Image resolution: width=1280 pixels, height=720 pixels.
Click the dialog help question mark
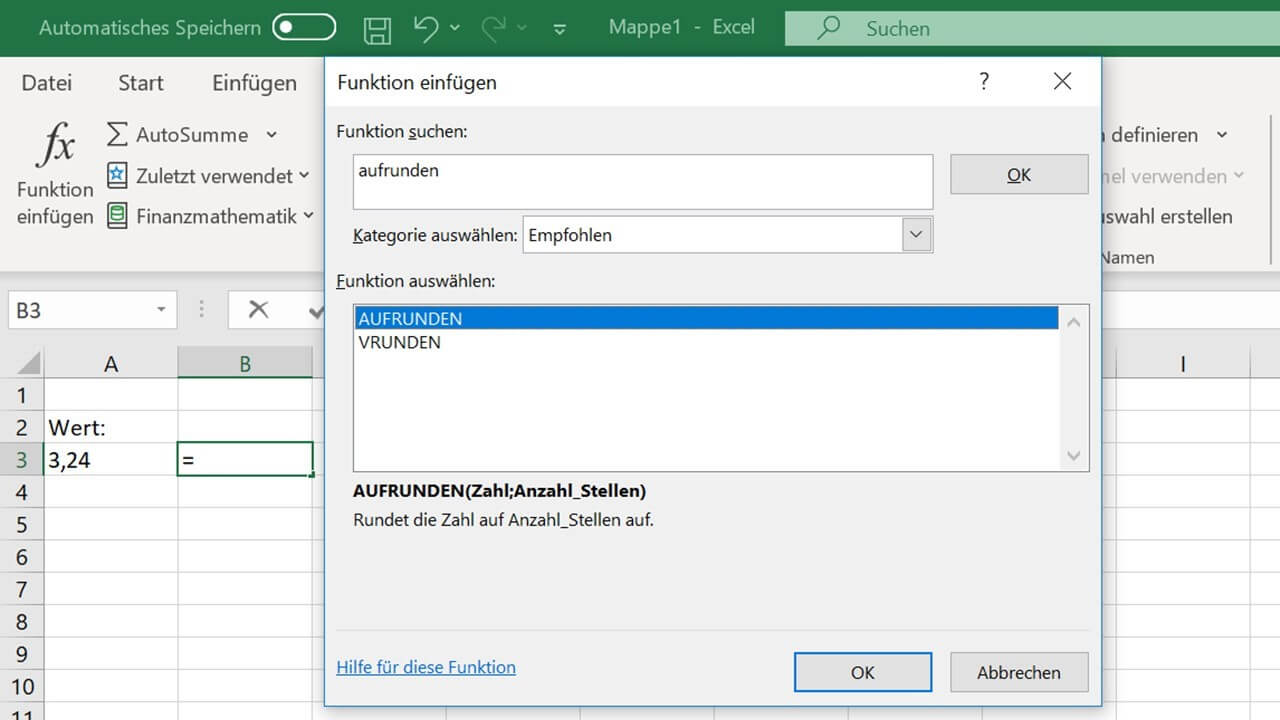pos(984,82)
